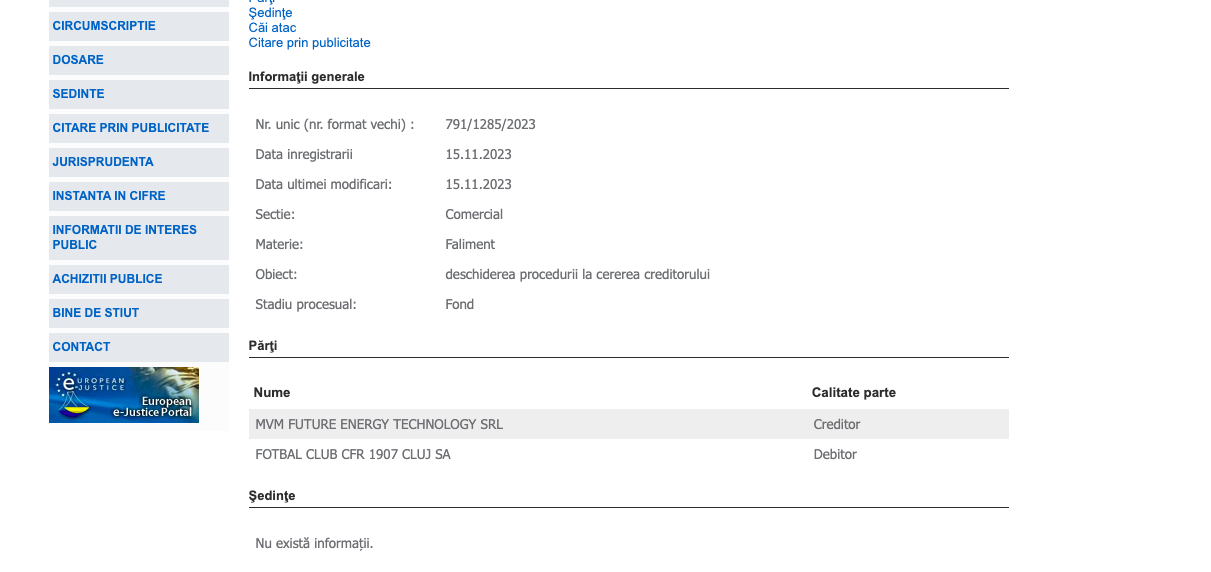
Task: Follow the Citare prin publicitate top link
Action: (x=309, y=43)
